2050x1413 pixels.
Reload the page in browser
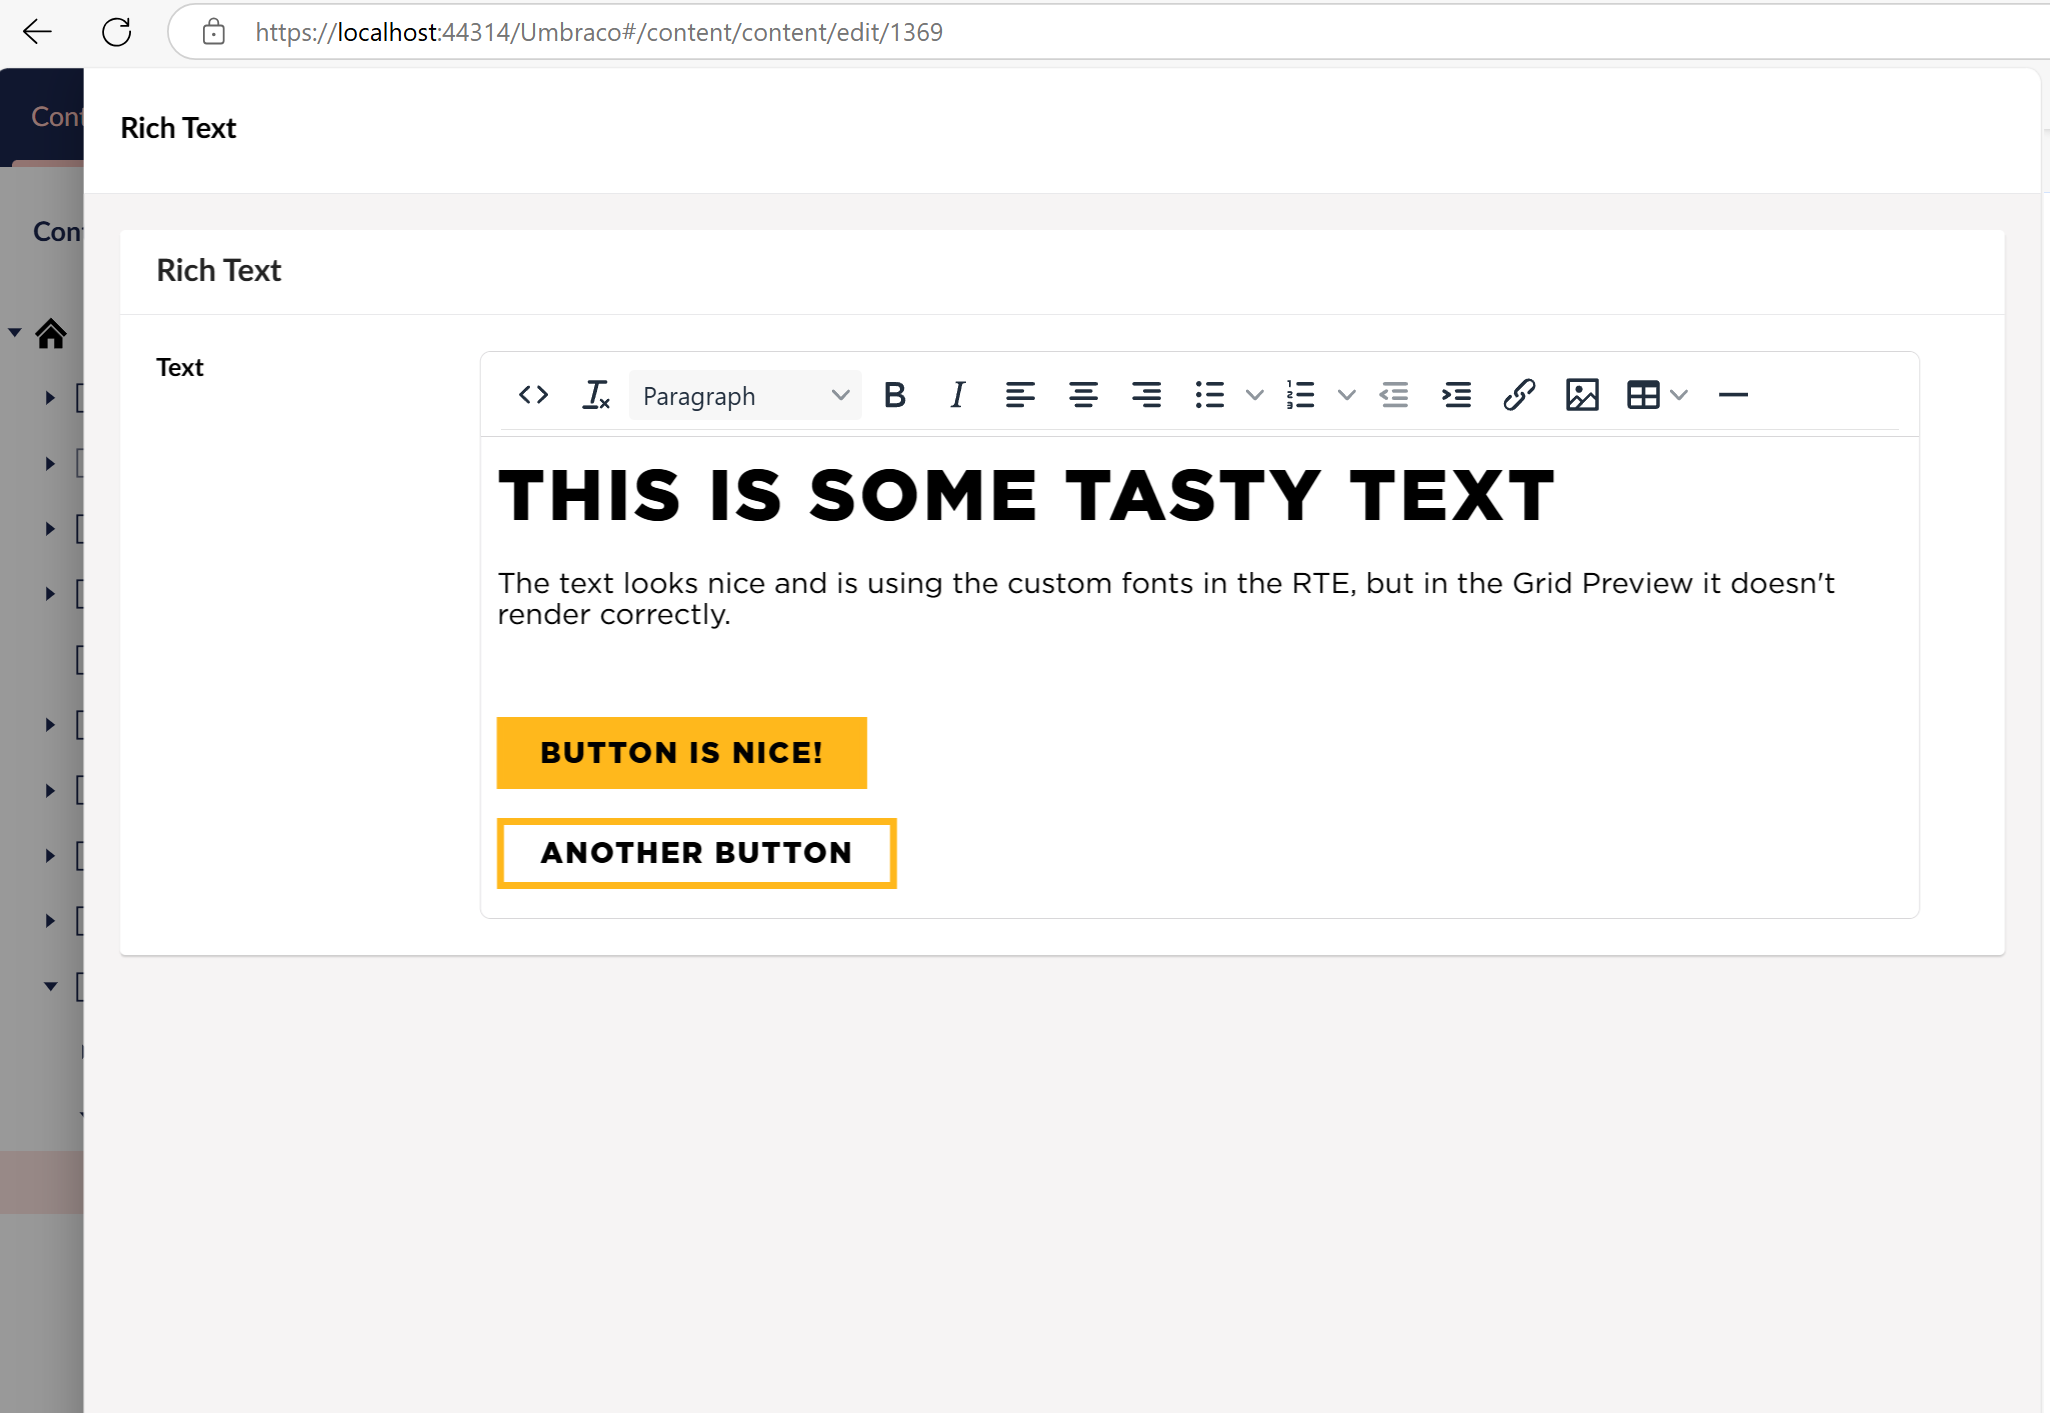[x=117, y=32]
